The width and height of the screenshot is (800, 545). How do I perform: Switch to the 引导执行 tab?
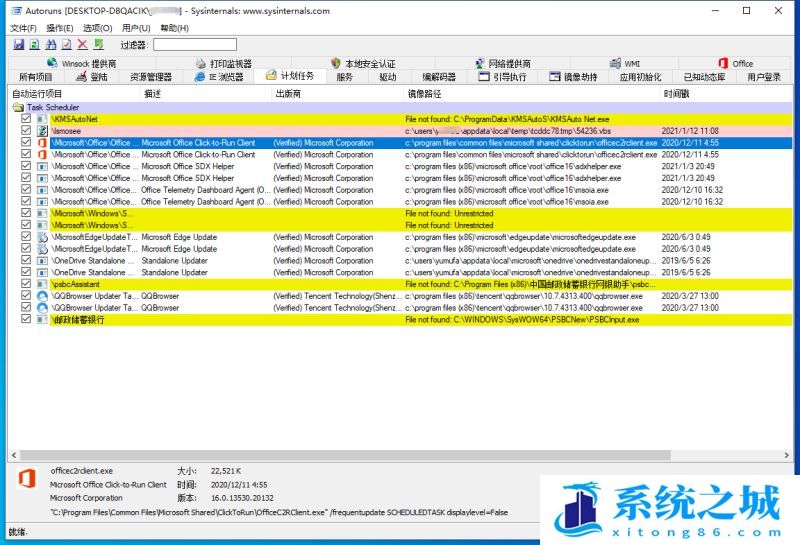pos(503,77)
